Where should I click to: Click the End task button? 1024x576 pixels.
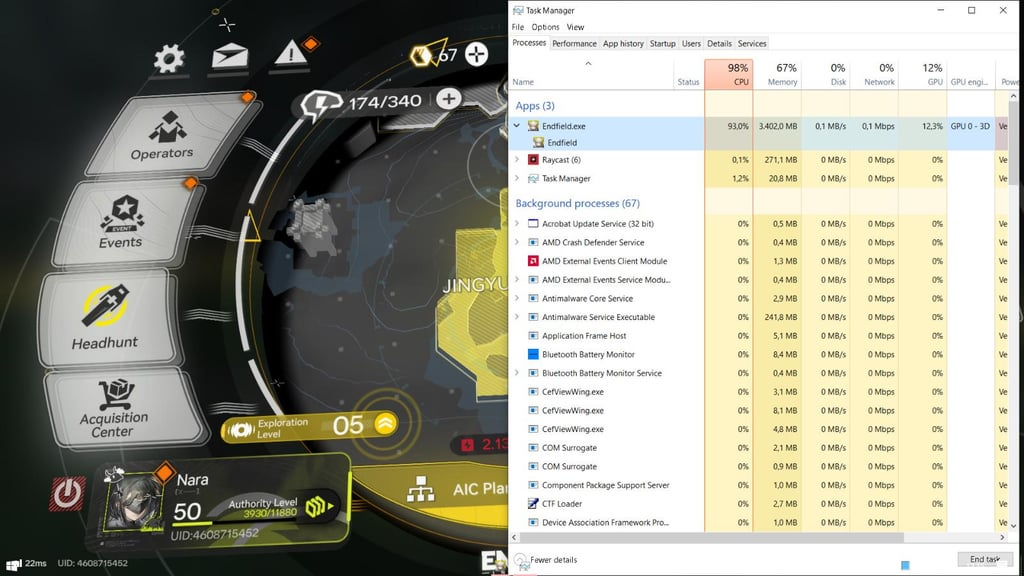pos(985,559)
